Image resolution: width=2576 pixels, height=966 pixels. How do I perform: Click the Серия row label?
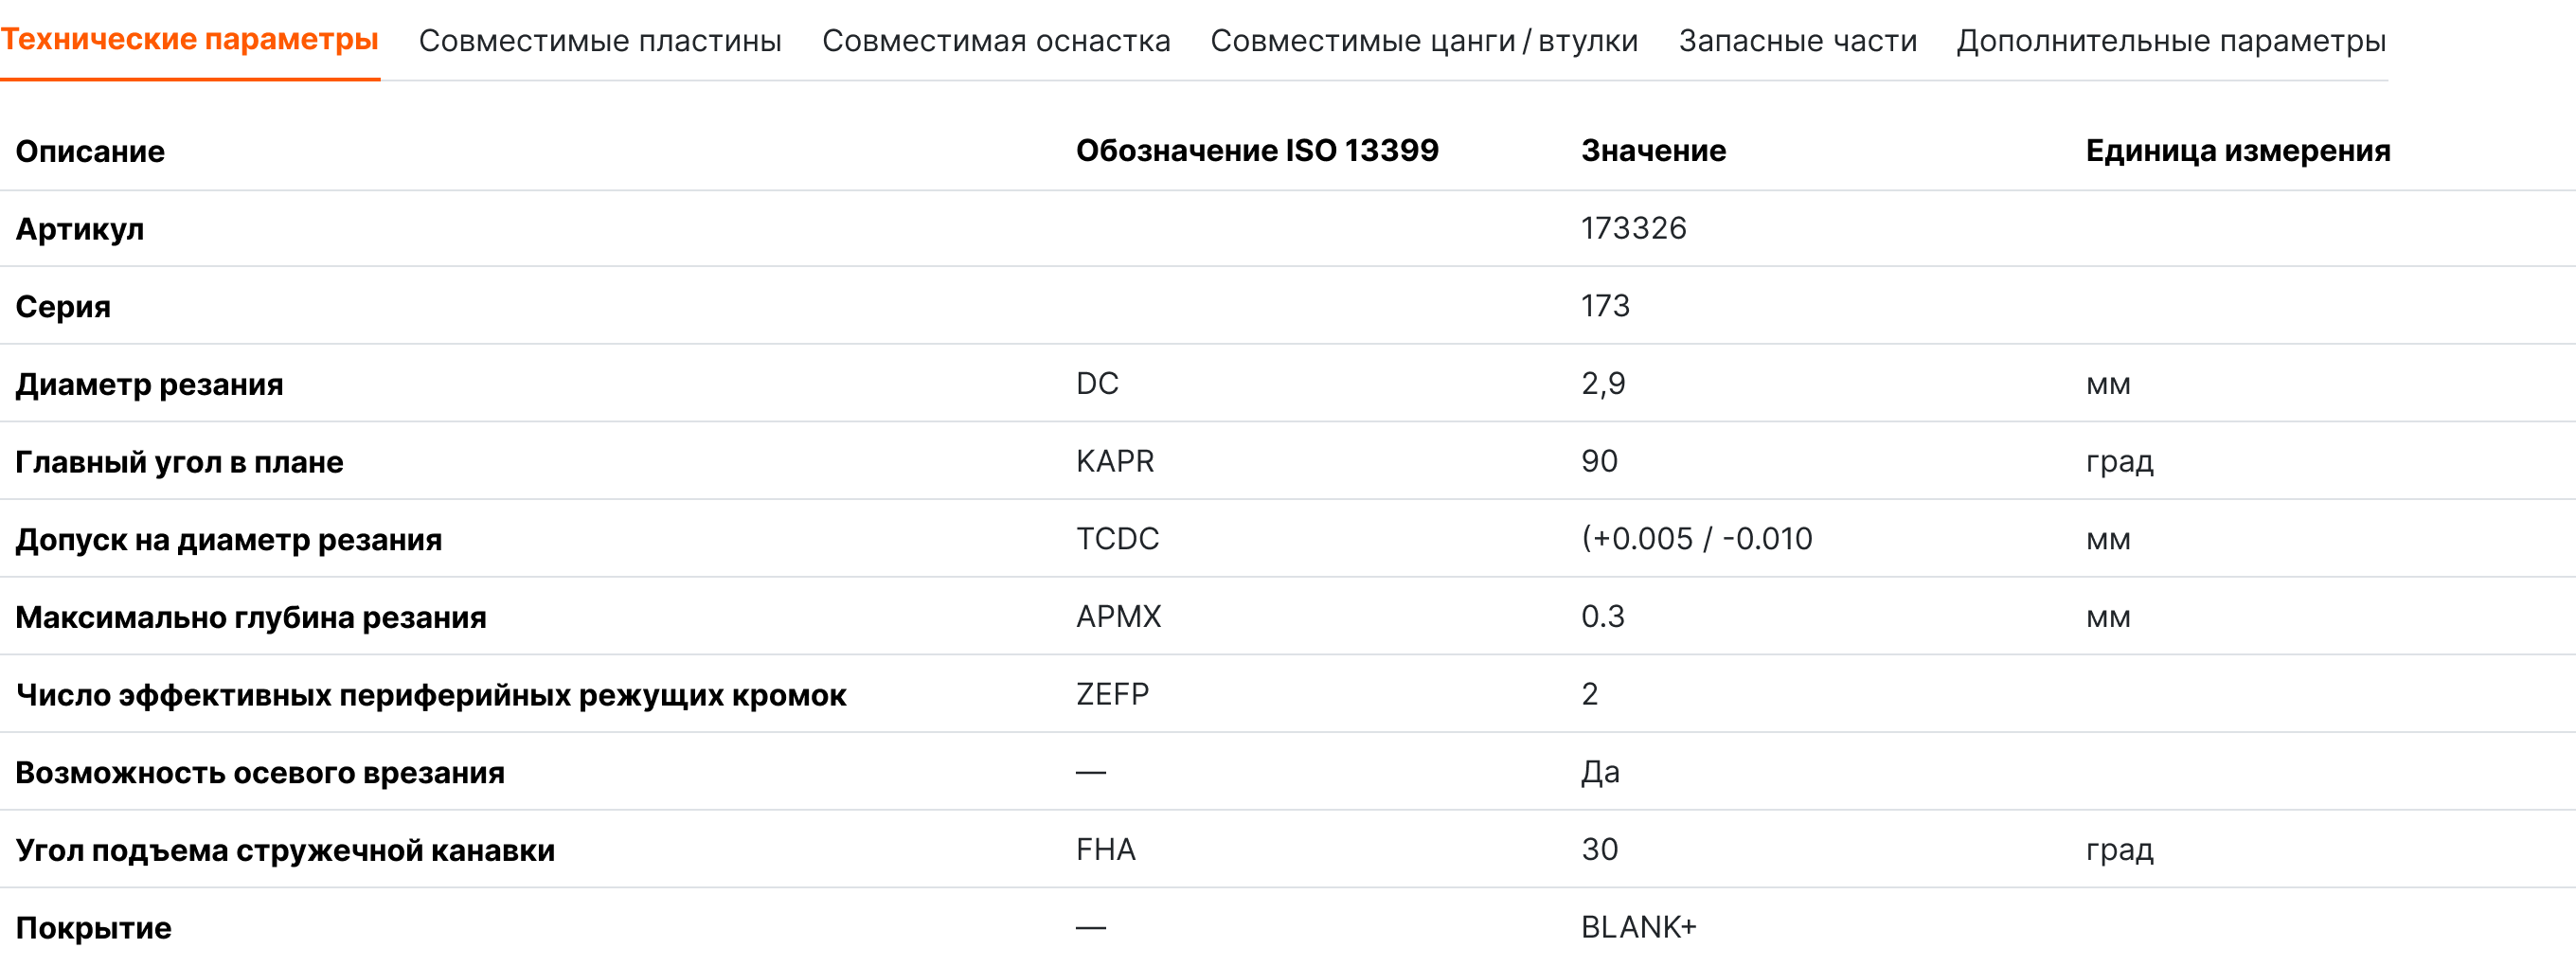(x=63, y=306)
